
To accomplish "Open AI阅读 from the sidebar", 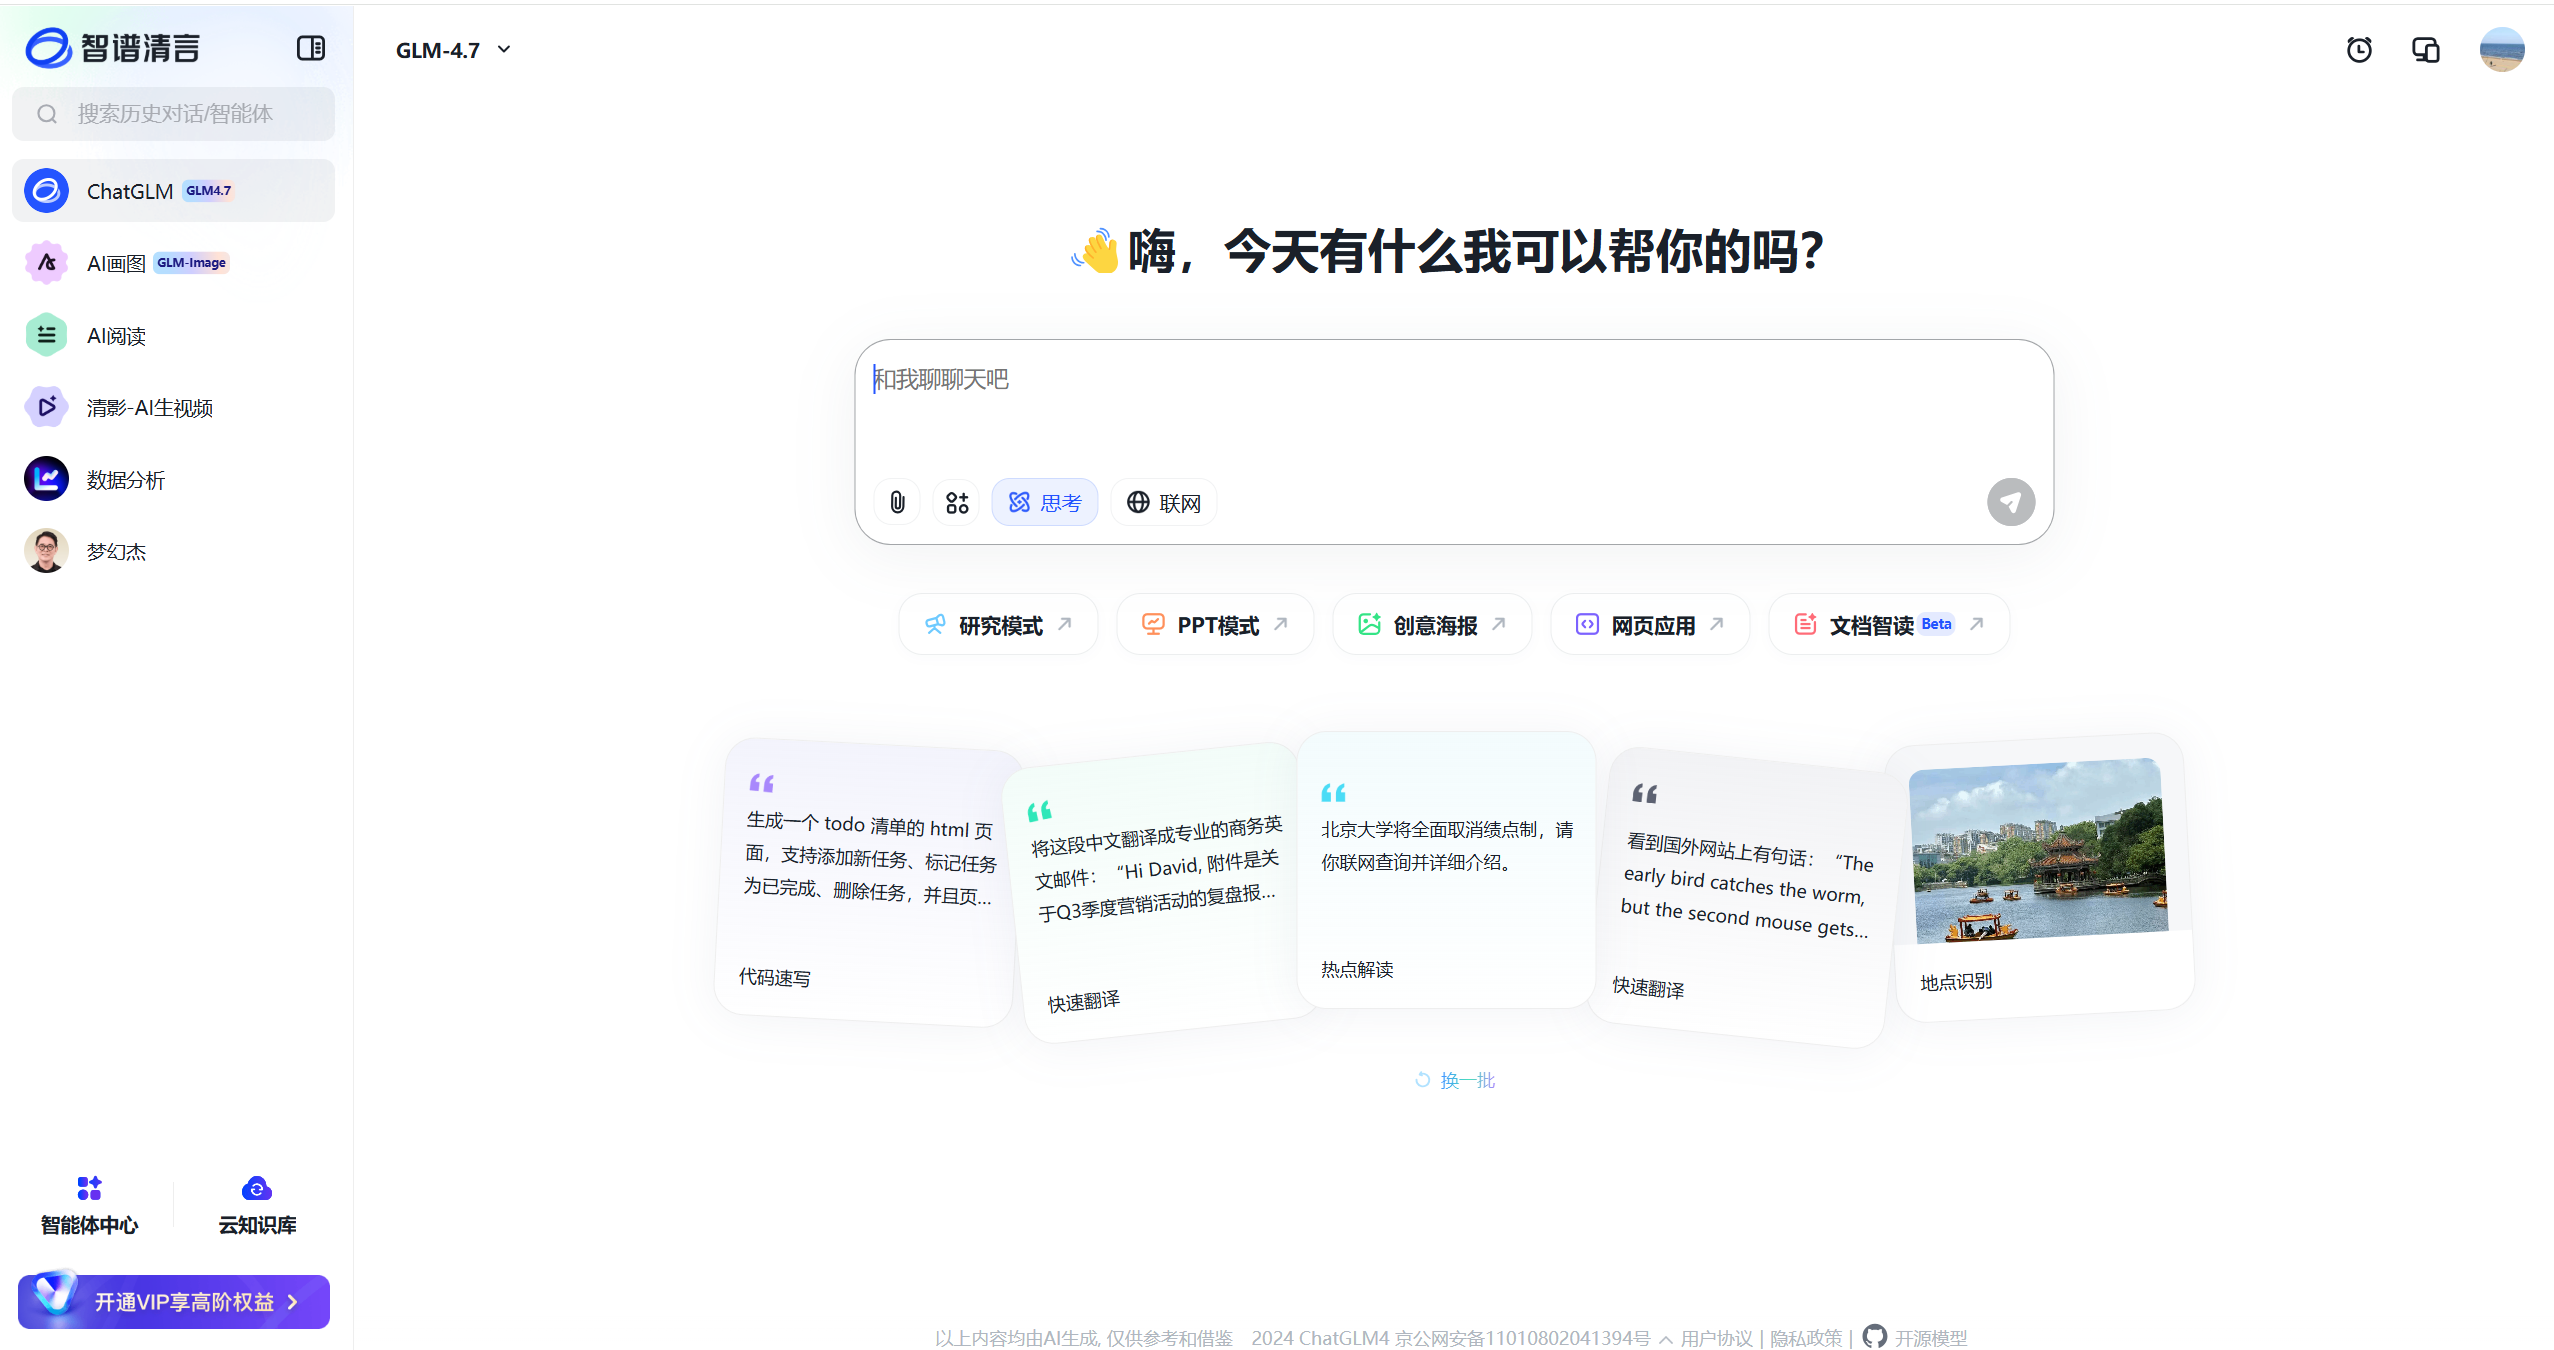I will (115, 335).
